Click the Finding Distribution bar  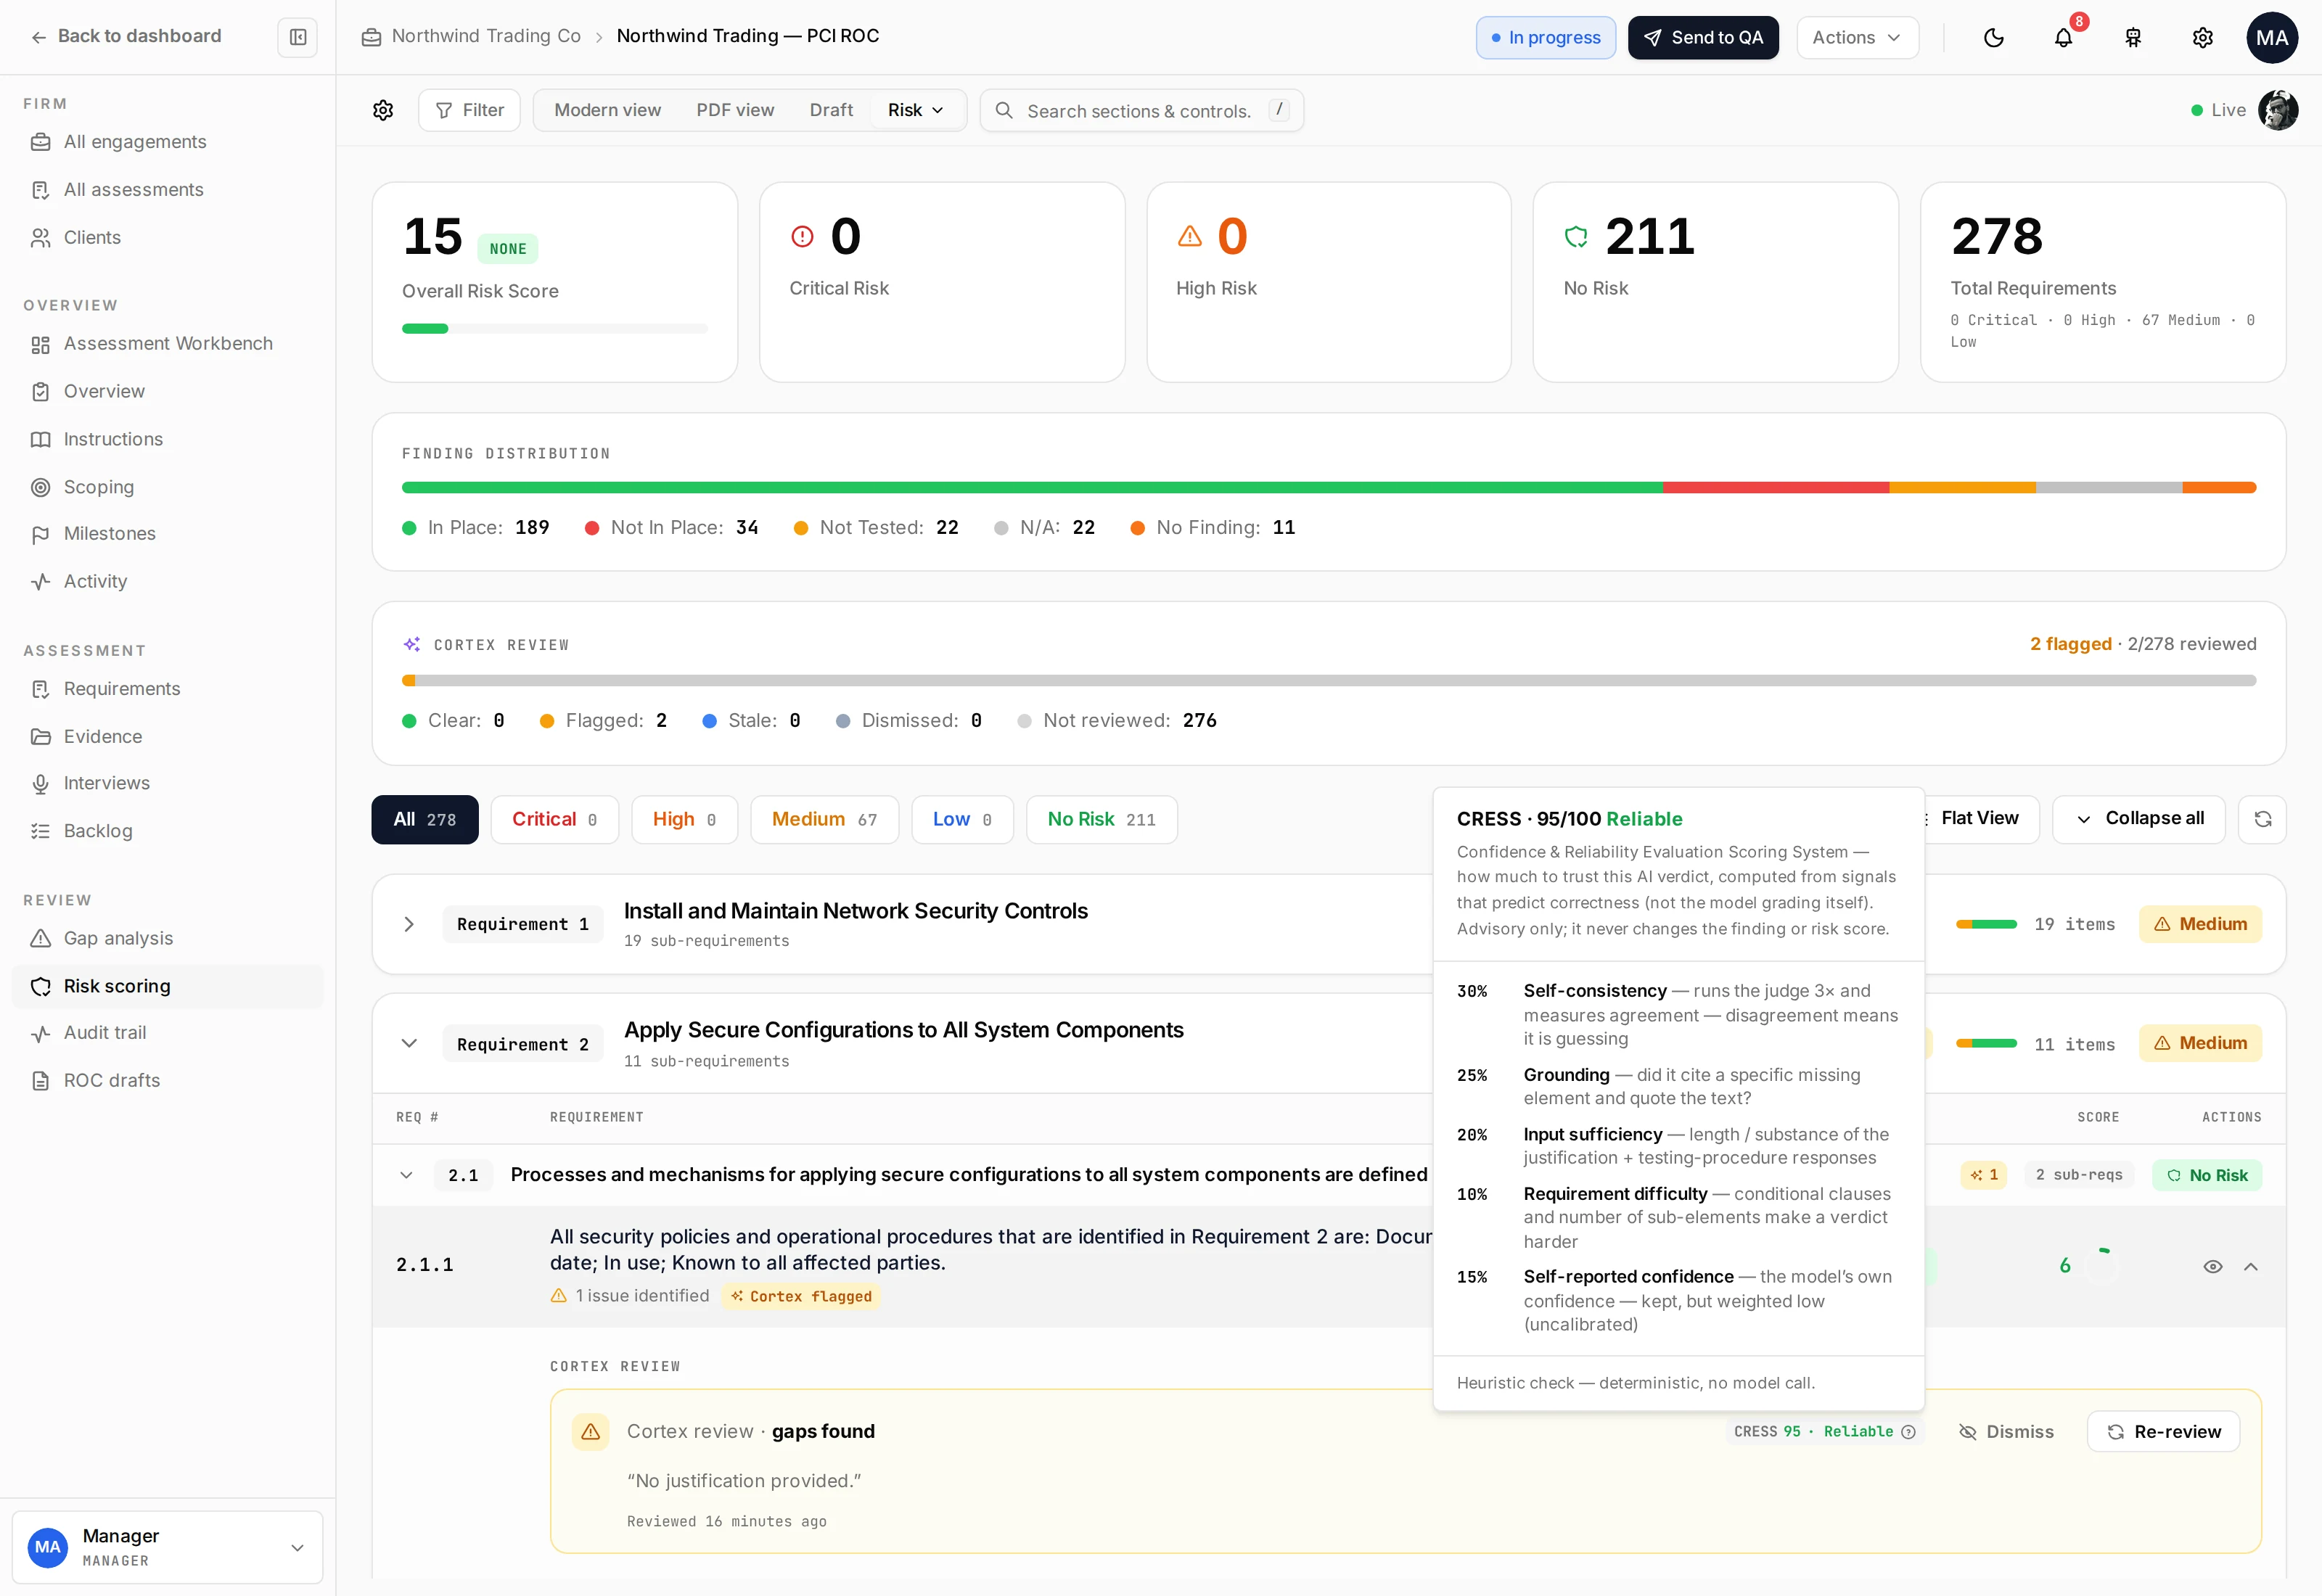[x=1329, y=488]
